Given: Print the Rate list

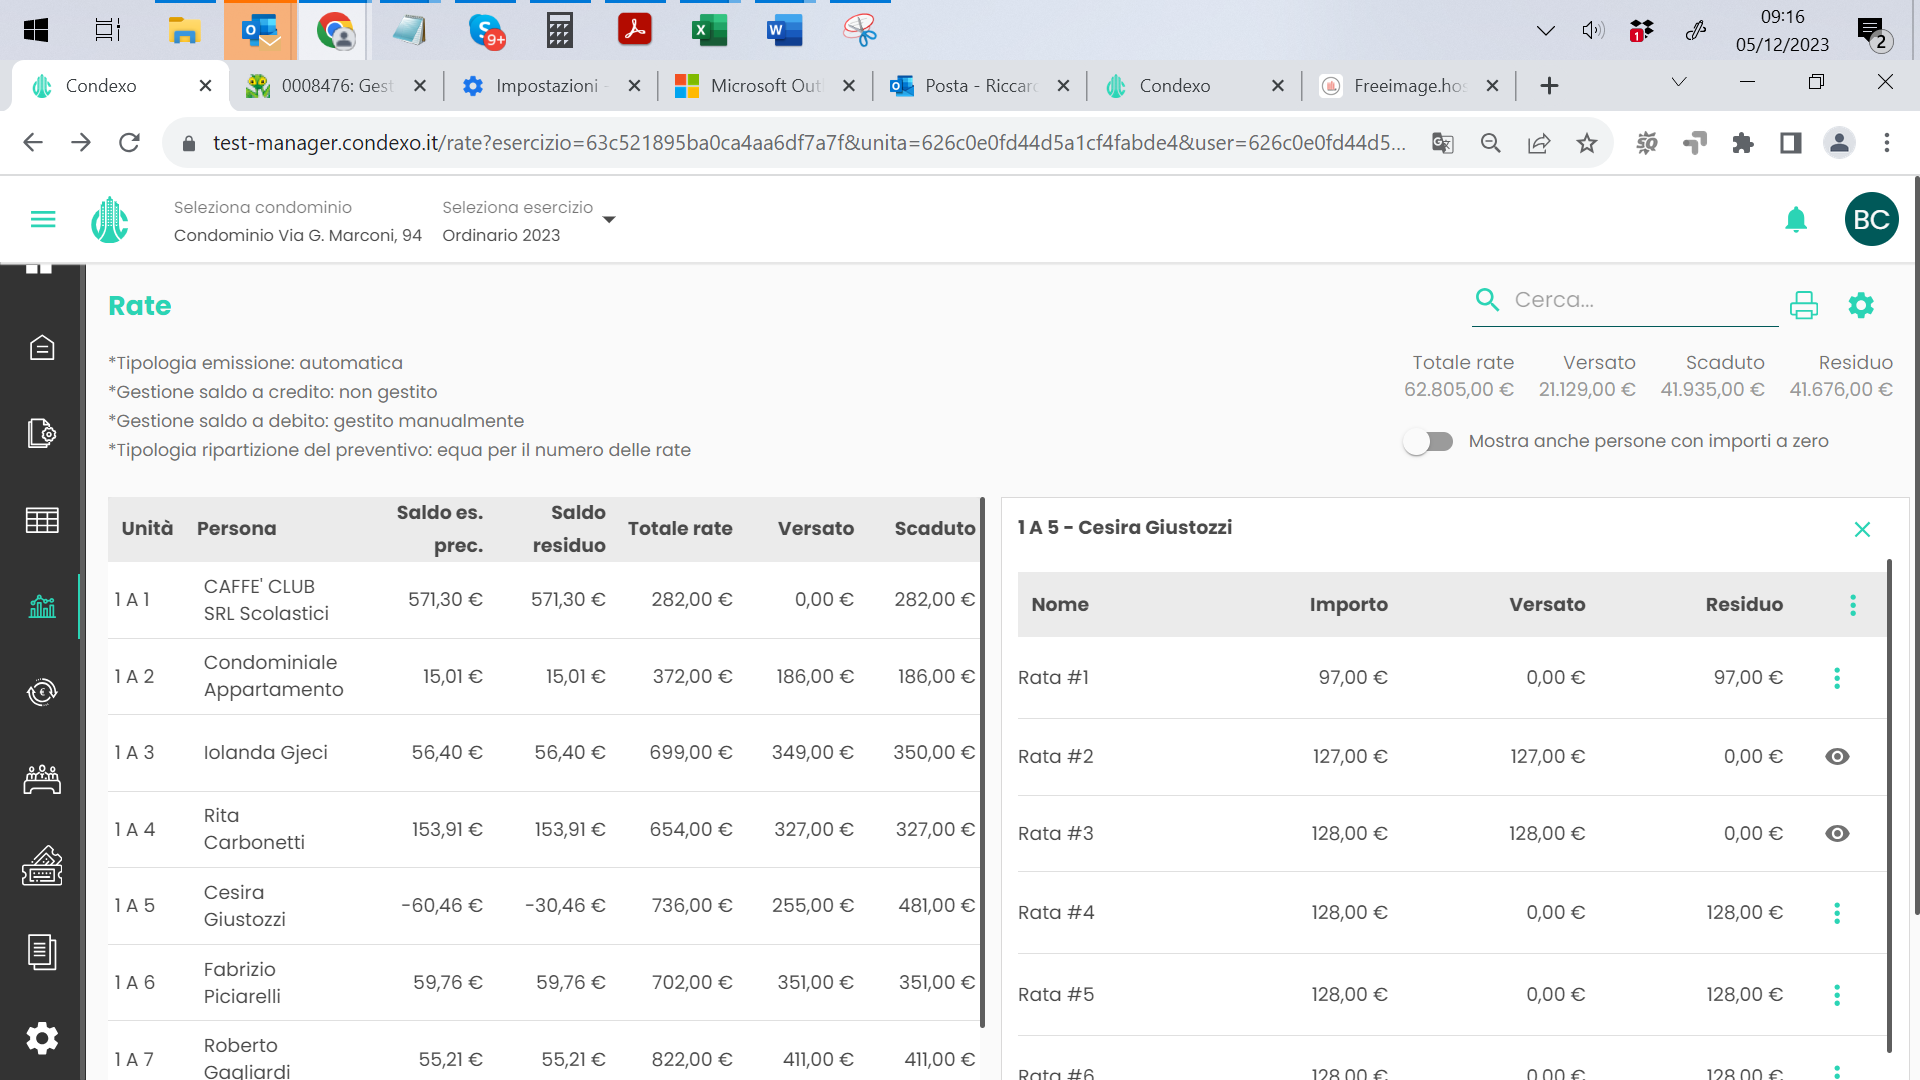Looking at the screenshot, I should tap(1804, 305).
